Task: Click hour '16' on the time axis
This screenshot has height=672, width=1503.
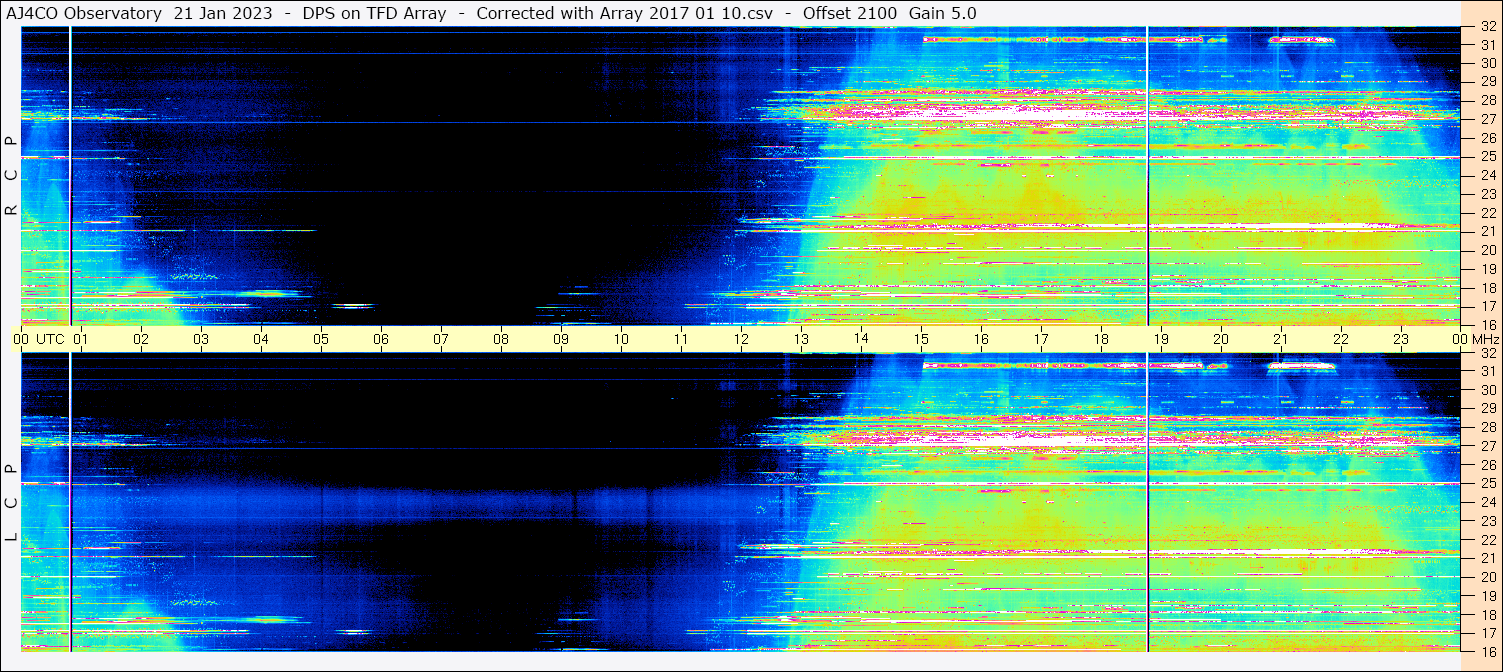Action: [981, 339]
